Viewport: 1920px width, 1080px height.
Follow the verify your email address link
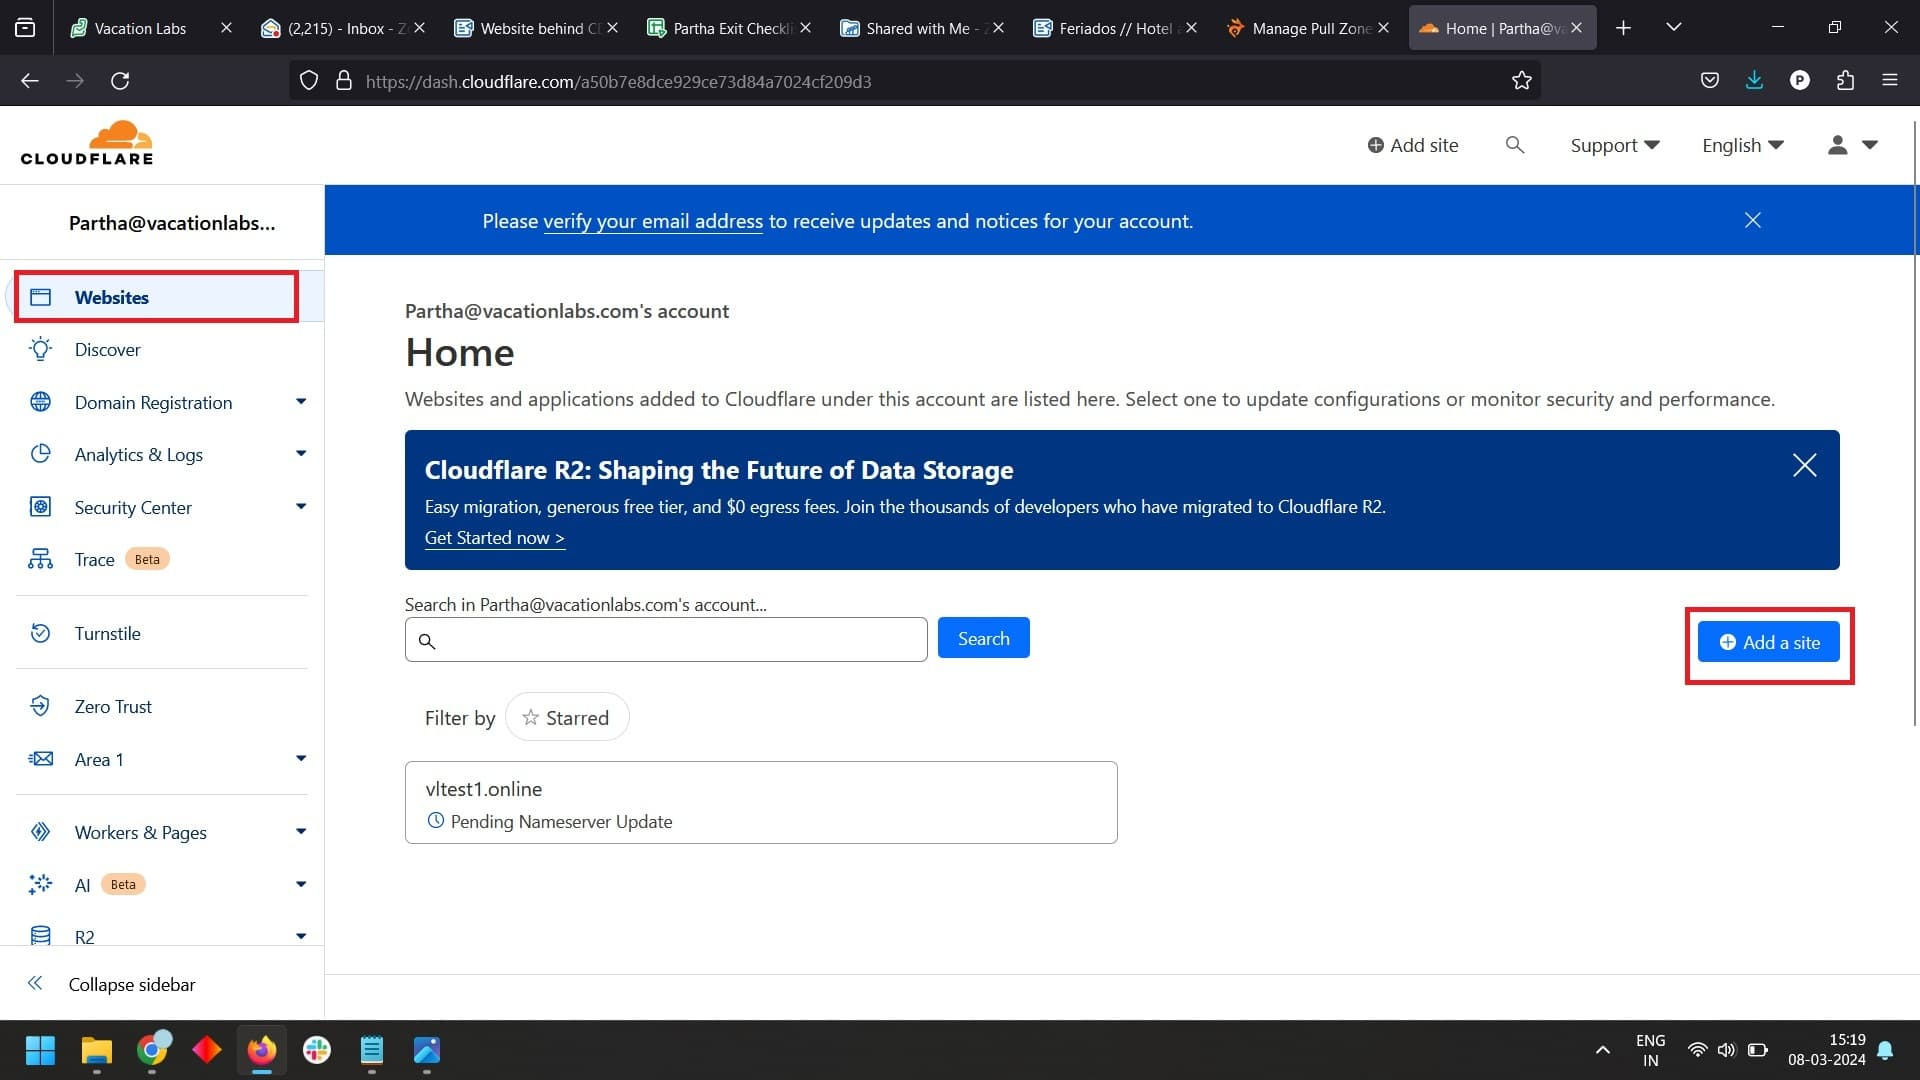tap(652, 221)
